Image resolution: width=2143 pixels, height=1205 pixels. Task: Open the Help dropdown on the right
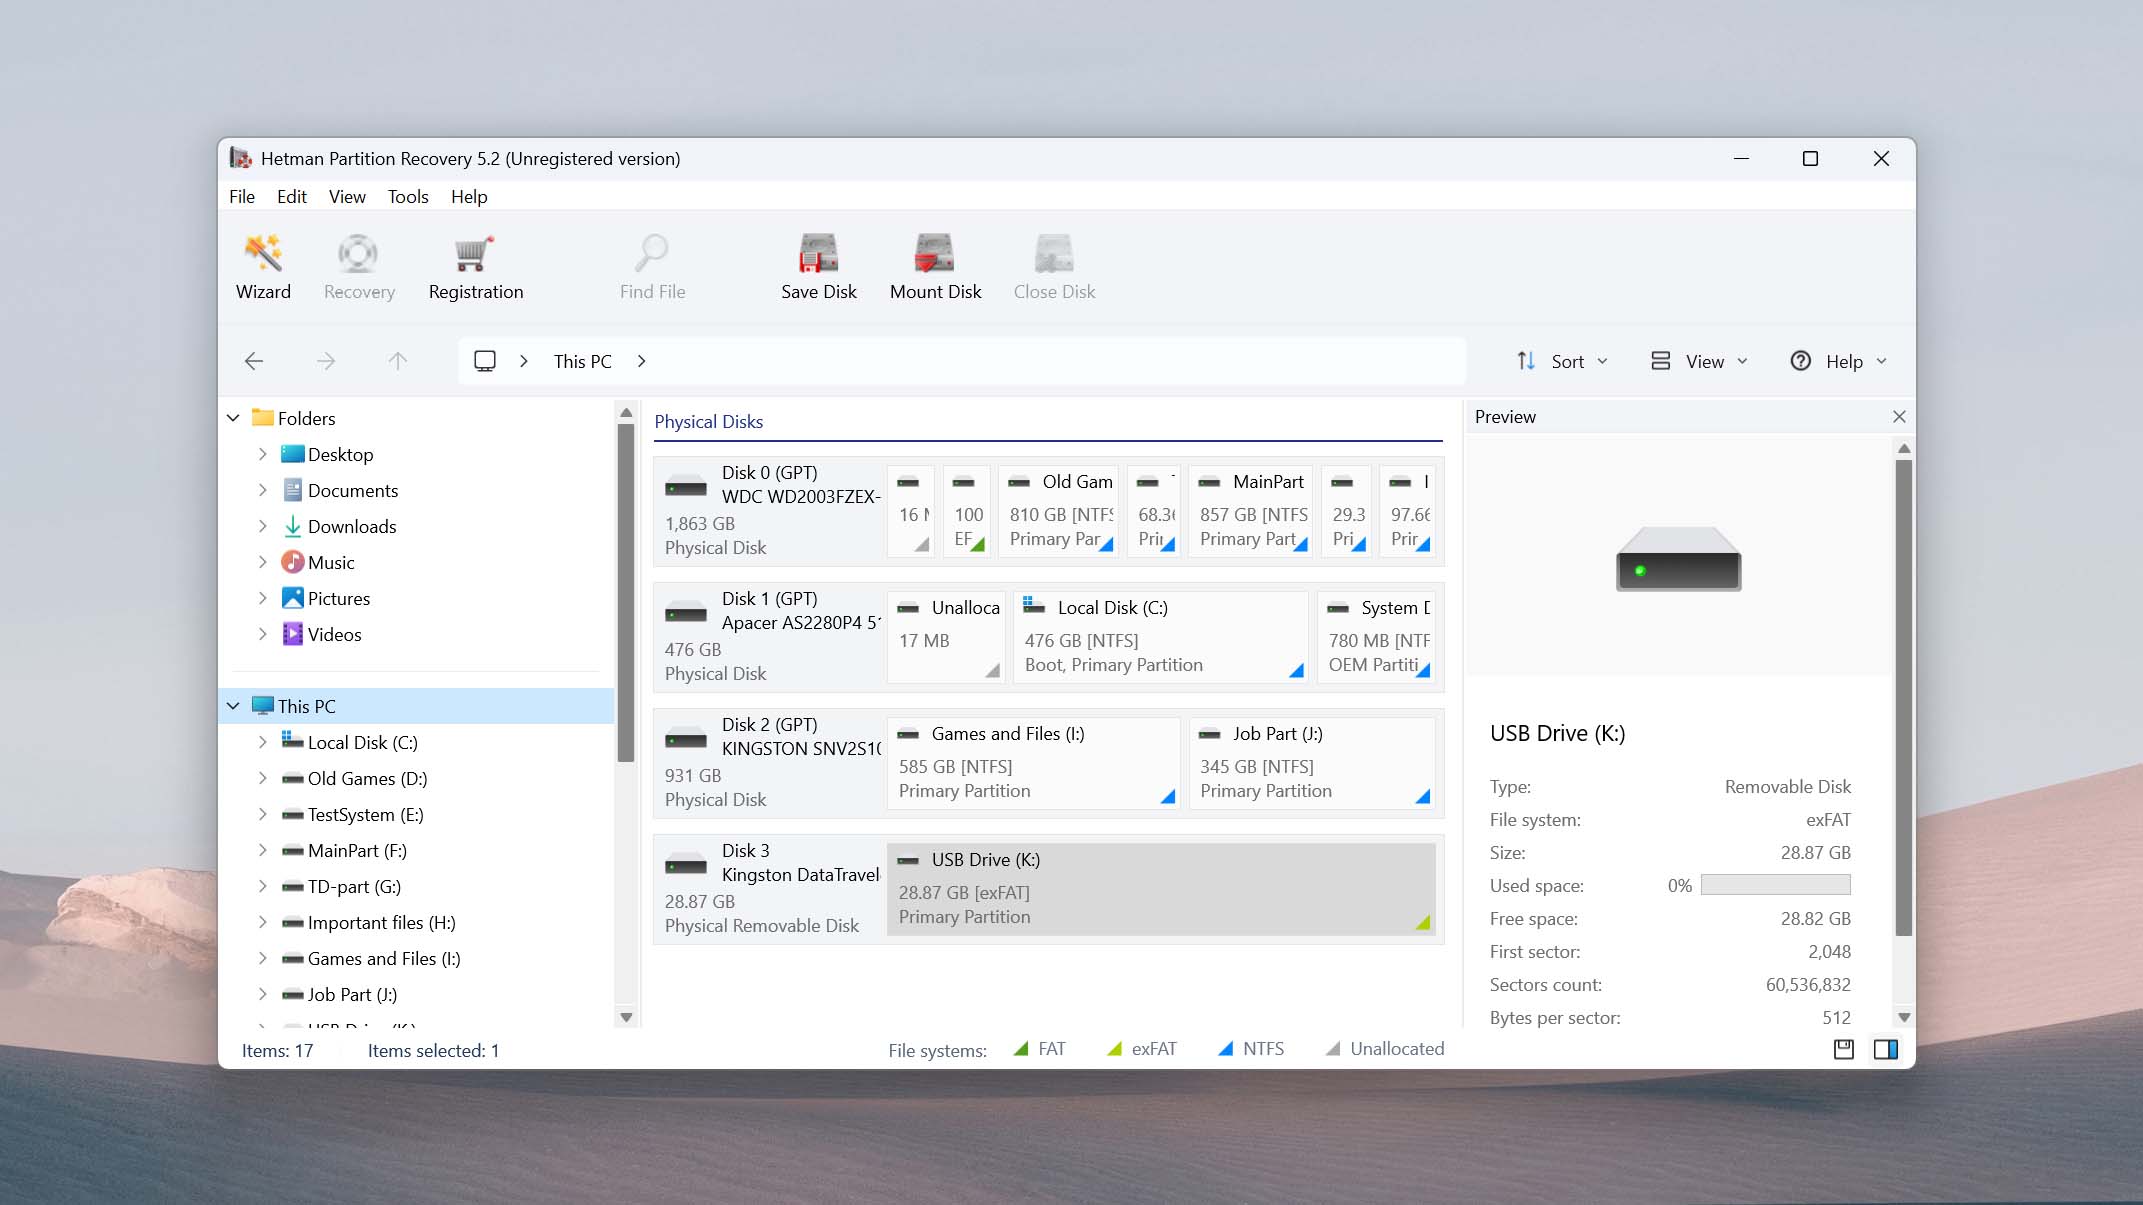(1838, 361)
